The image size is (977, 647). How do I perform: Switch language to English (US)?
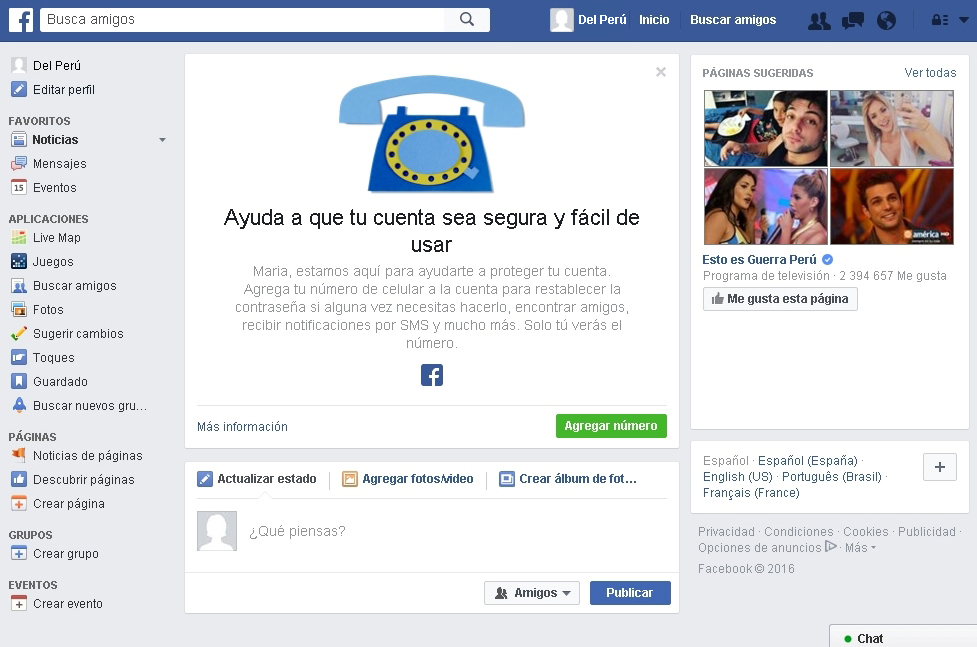pyautogui.click(x=737, y=477)
